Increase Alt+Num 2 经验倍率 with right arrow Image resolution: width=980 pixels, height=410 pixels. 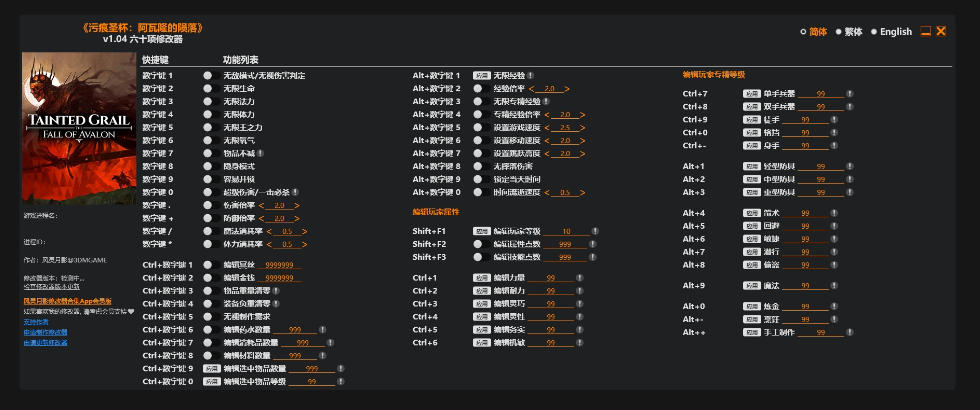567,89
